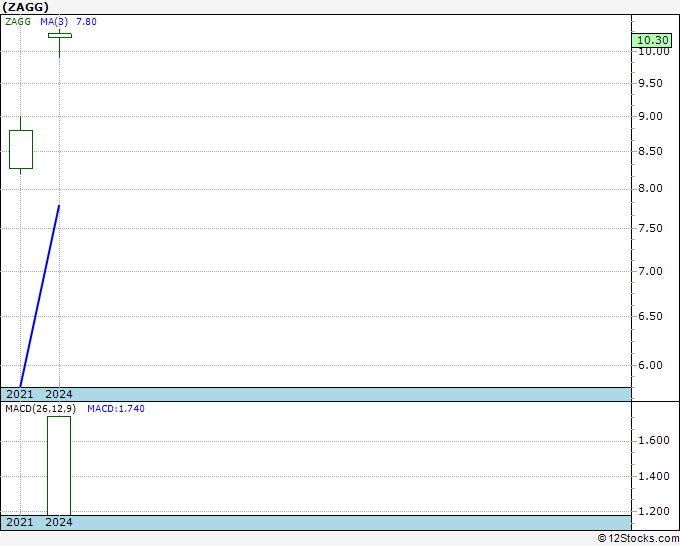
Task: Click the small 2024 candlestick near 10.30
Action: [x=60, y=35]
